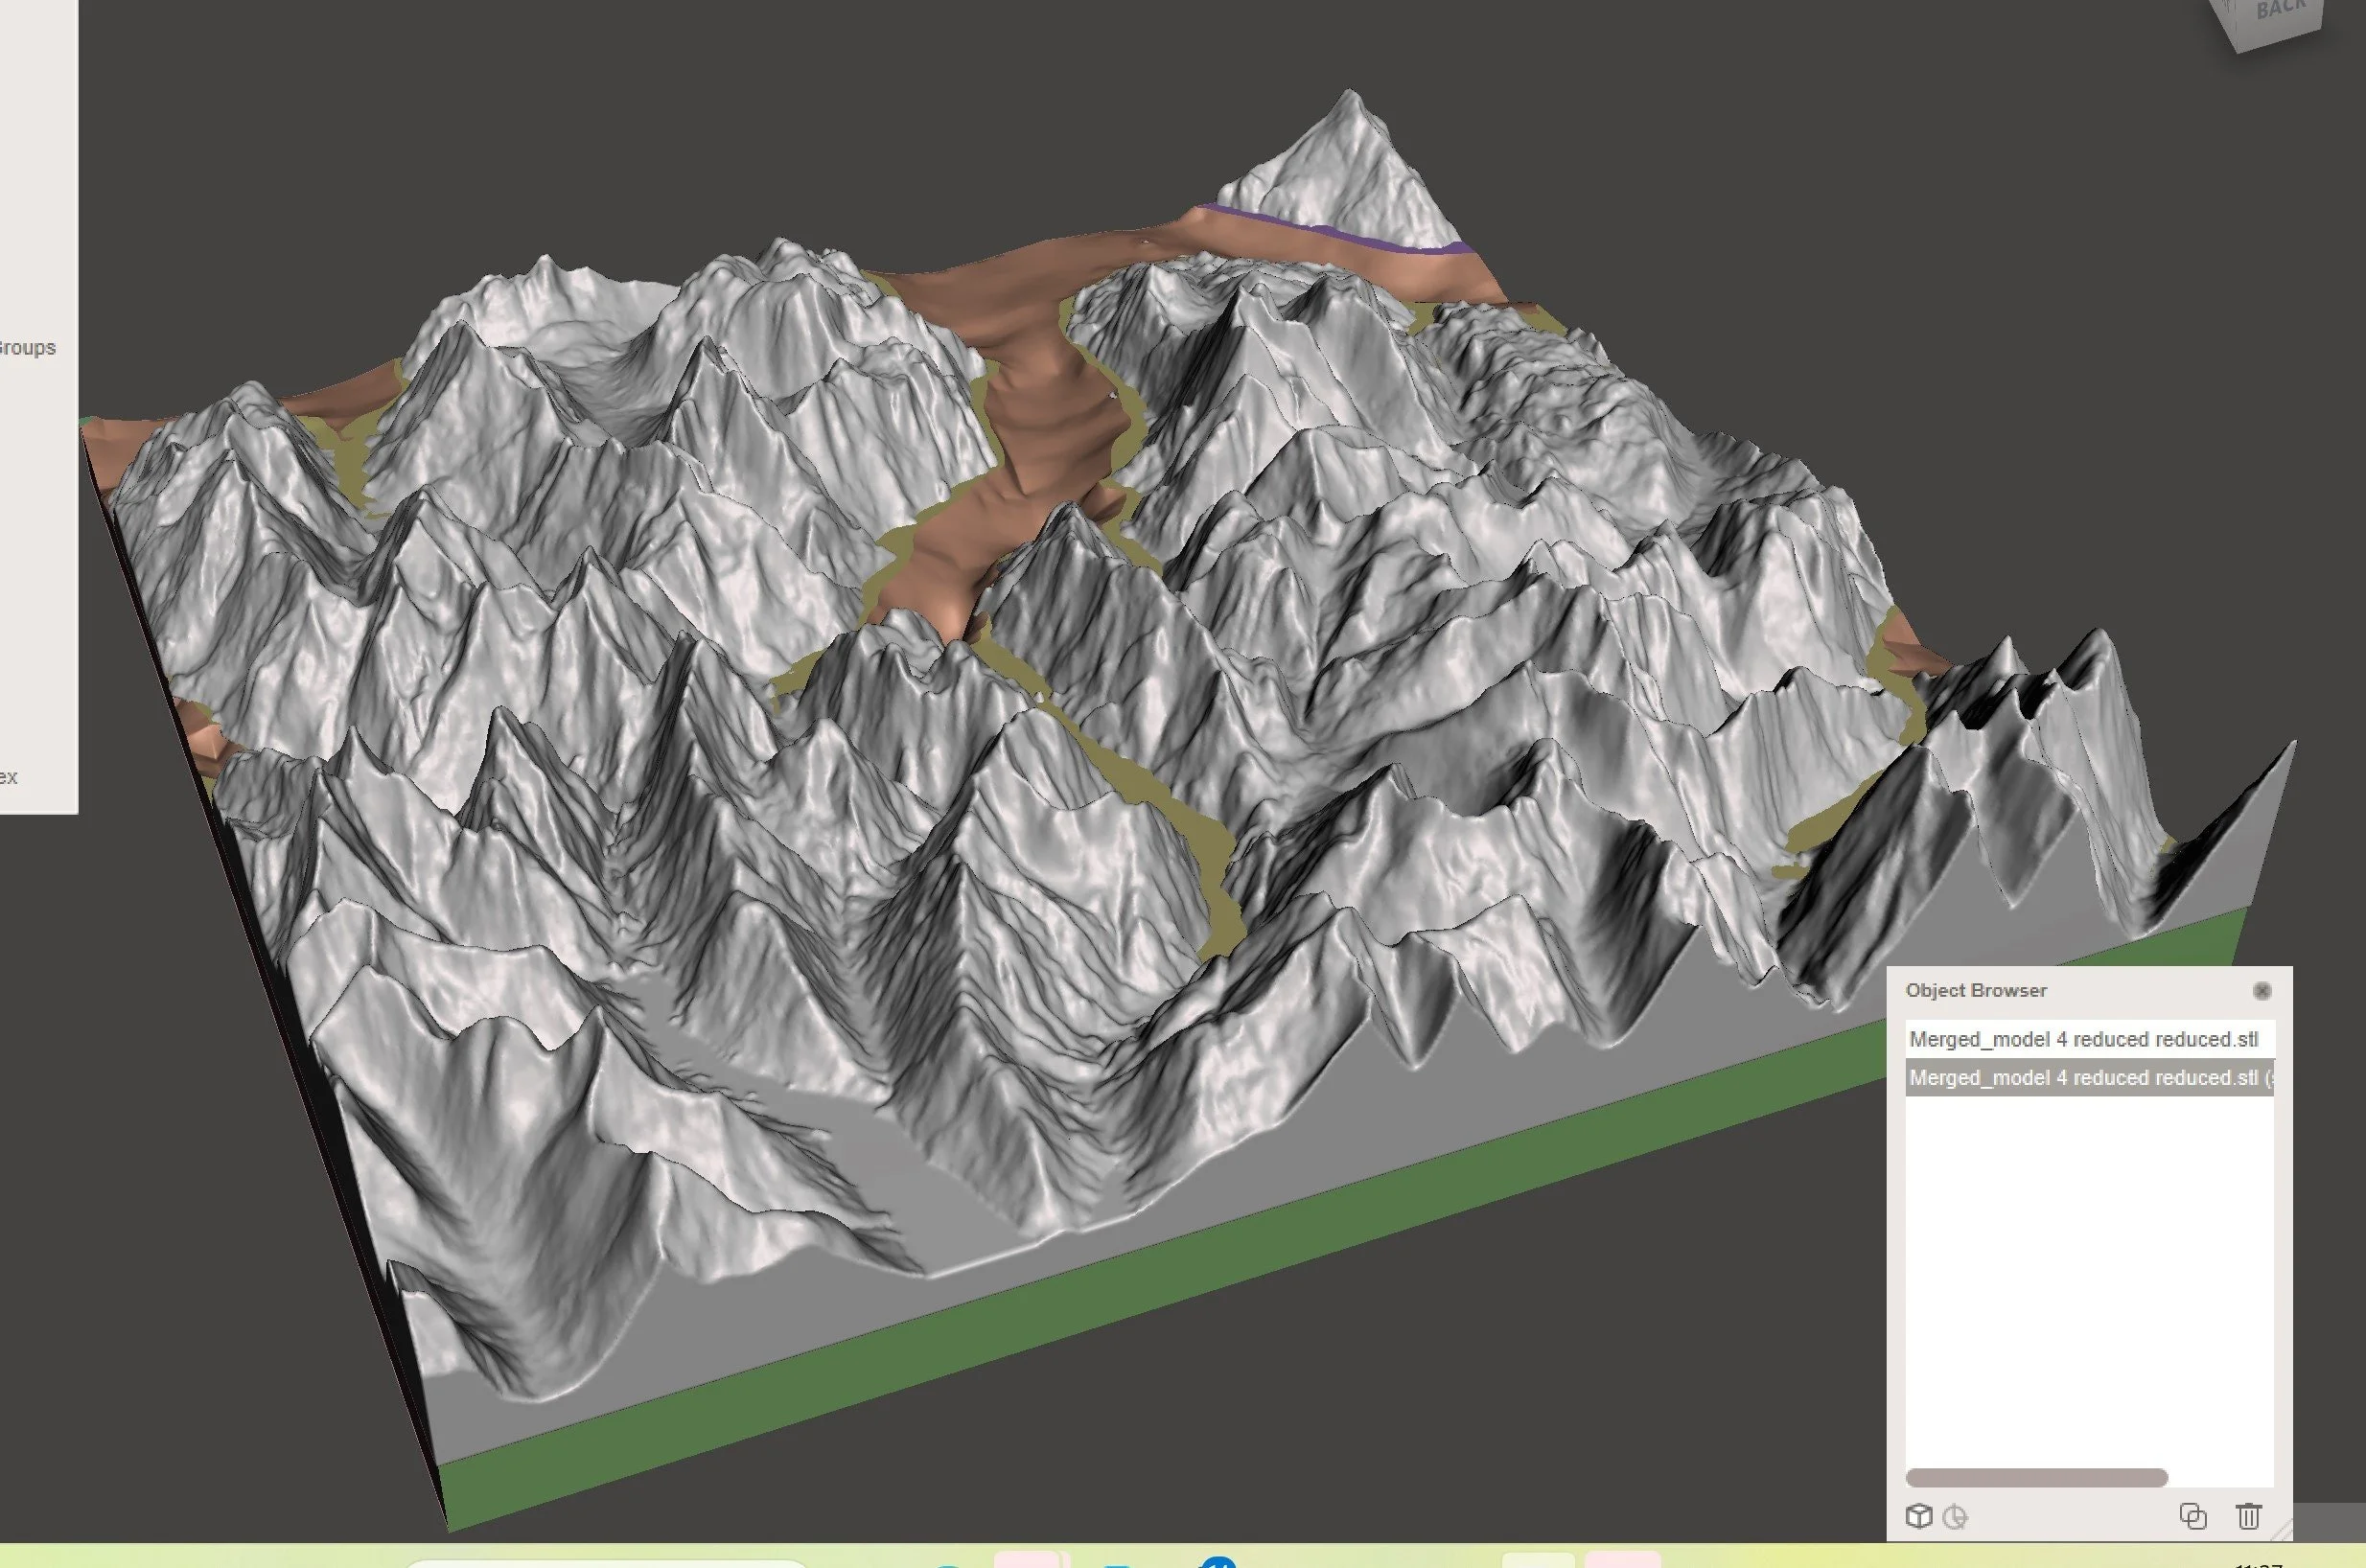This screenshot has height=1568, width=2366.
Task: Click the blue badge icon on the taskbar
Action: pos(1218,1562)
